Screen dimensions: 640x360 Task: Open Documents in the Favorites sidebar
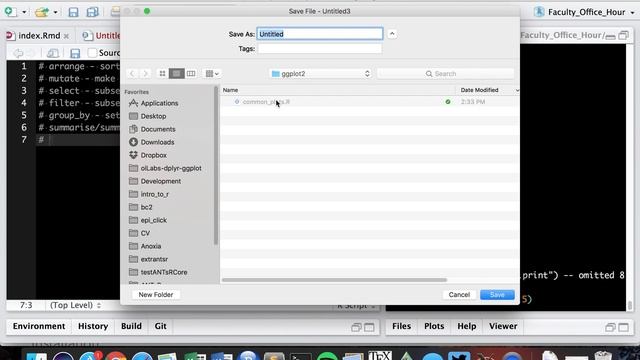point(158,129)
